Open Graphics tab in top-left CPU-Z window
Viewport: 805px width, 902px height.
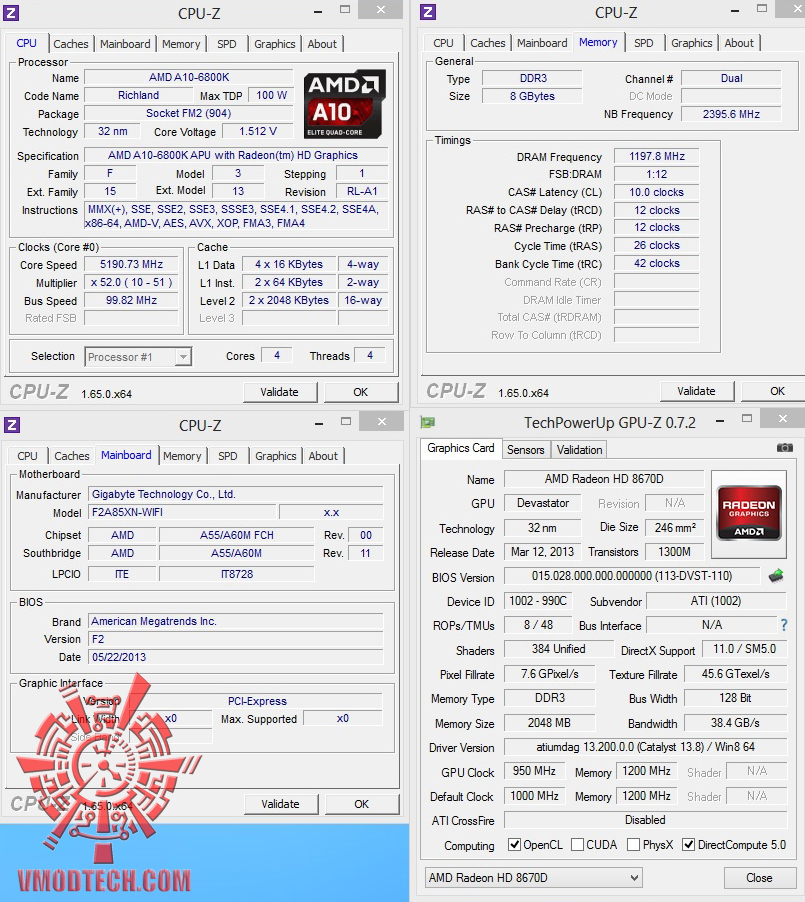pos(274,44)
